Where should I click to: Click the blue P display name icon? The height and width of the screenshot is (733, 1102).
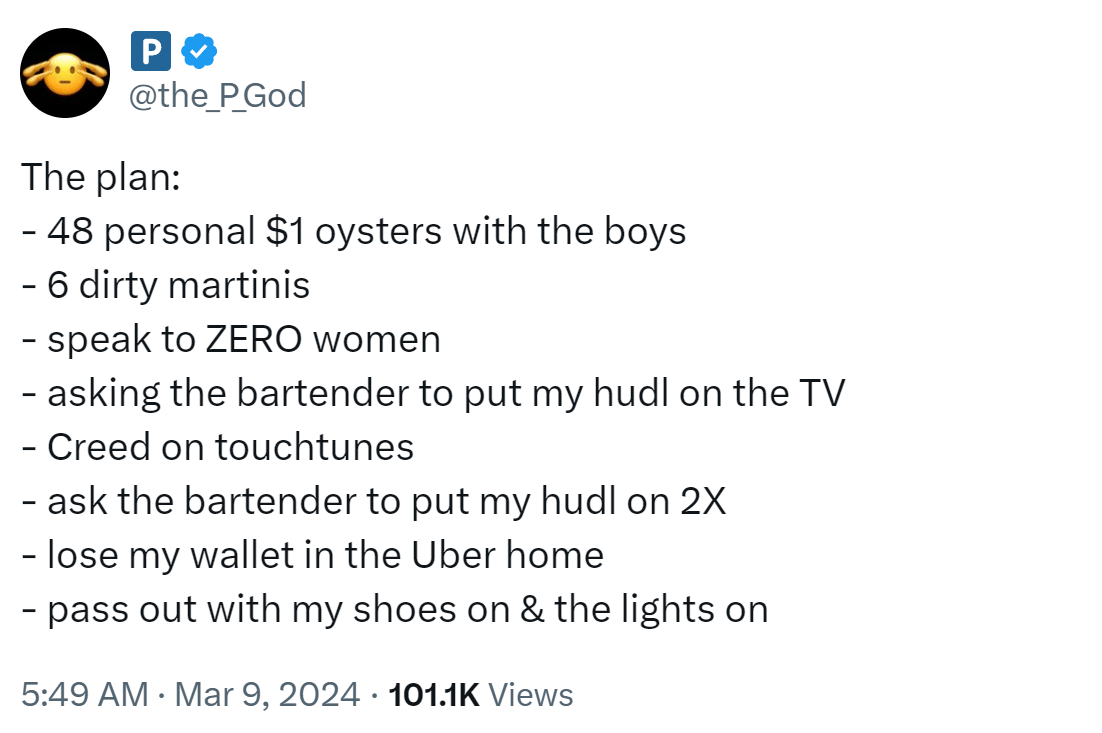150,51
